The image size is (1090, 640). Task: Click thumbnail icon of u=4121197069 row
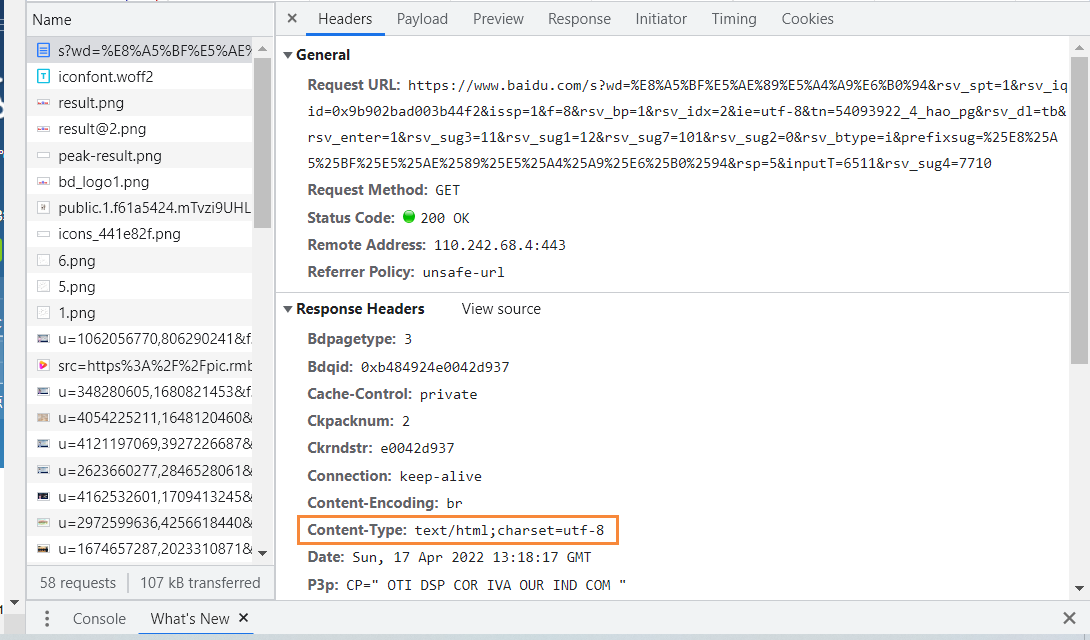[43, 443]
